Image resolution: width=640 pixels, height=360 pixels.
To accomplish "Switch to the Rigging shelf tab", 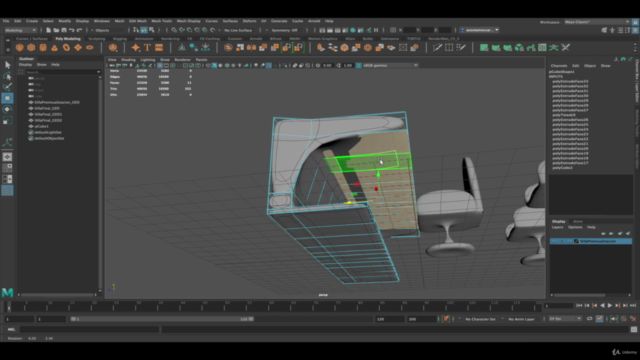I will tap(120, 39).
